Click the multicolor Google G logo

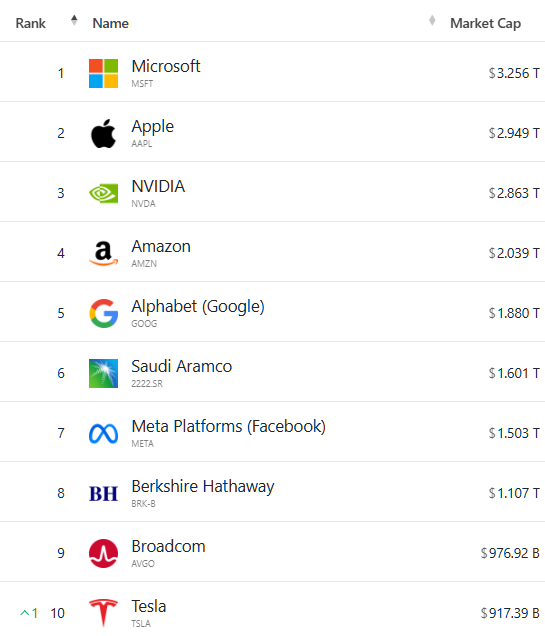(x=103, y=313)
